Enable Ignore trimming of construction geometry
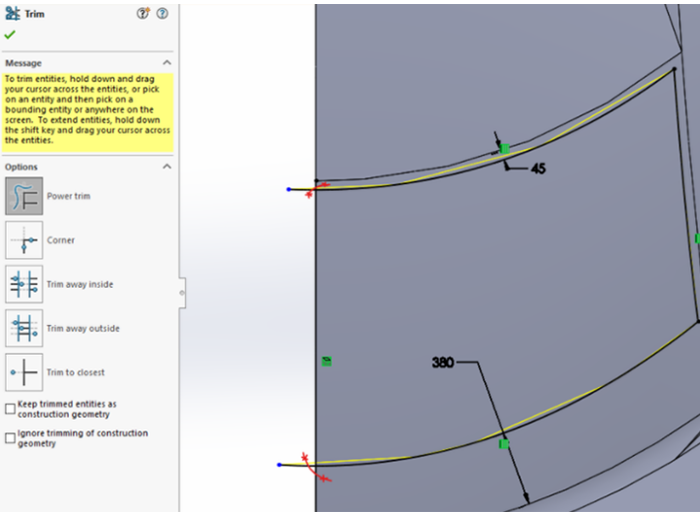This screenshot has width=700, height=514. point(10,438)
